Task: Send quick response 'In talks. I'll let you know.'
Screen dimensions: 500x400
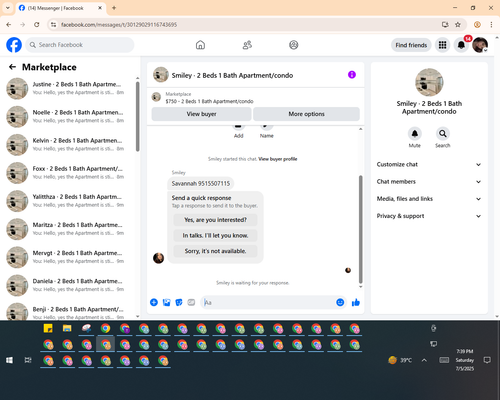Action: click(x=215, y=236)
